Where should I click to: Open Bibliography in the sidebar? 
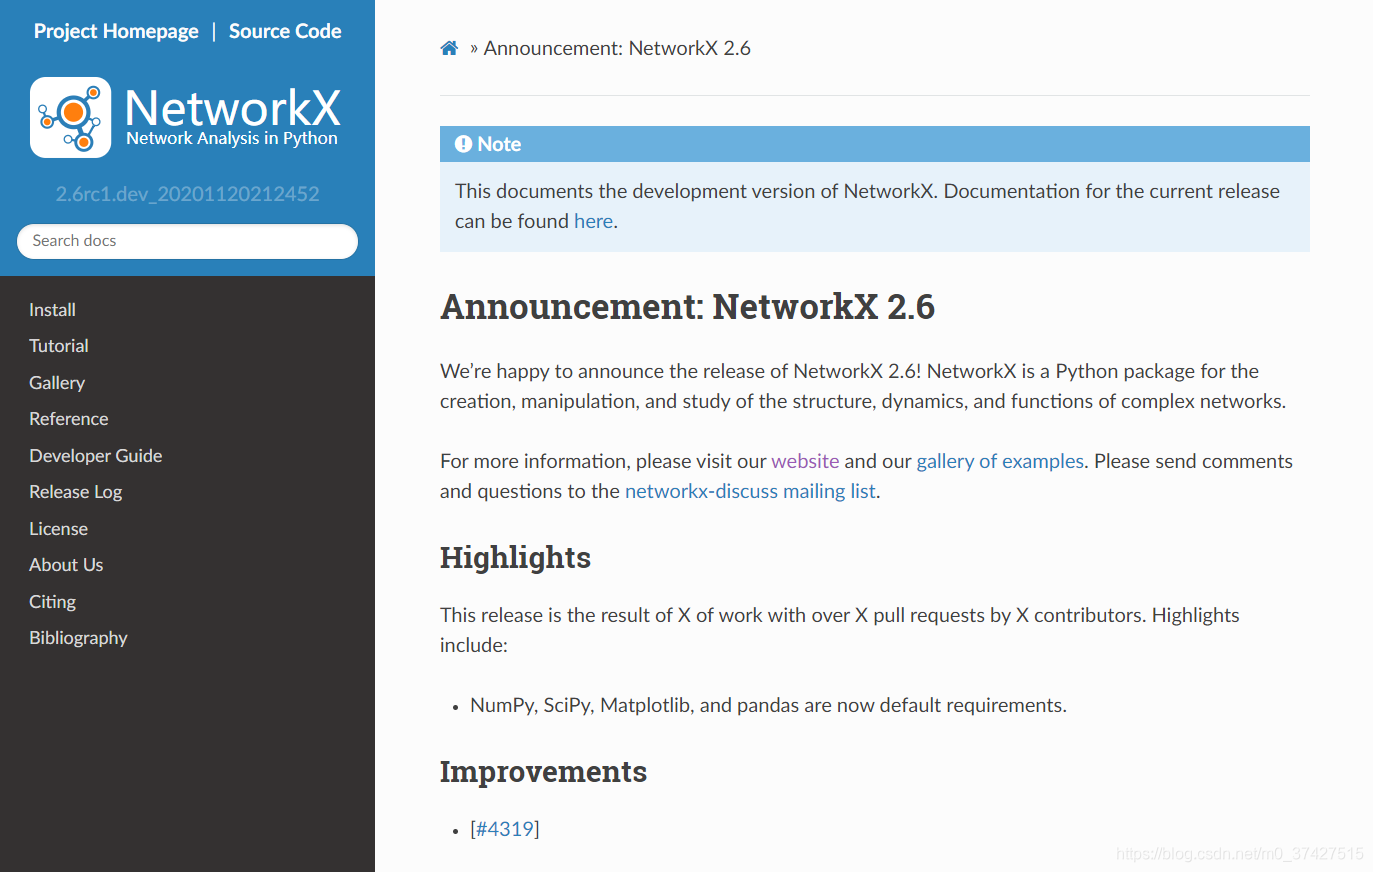coord(78,638)
